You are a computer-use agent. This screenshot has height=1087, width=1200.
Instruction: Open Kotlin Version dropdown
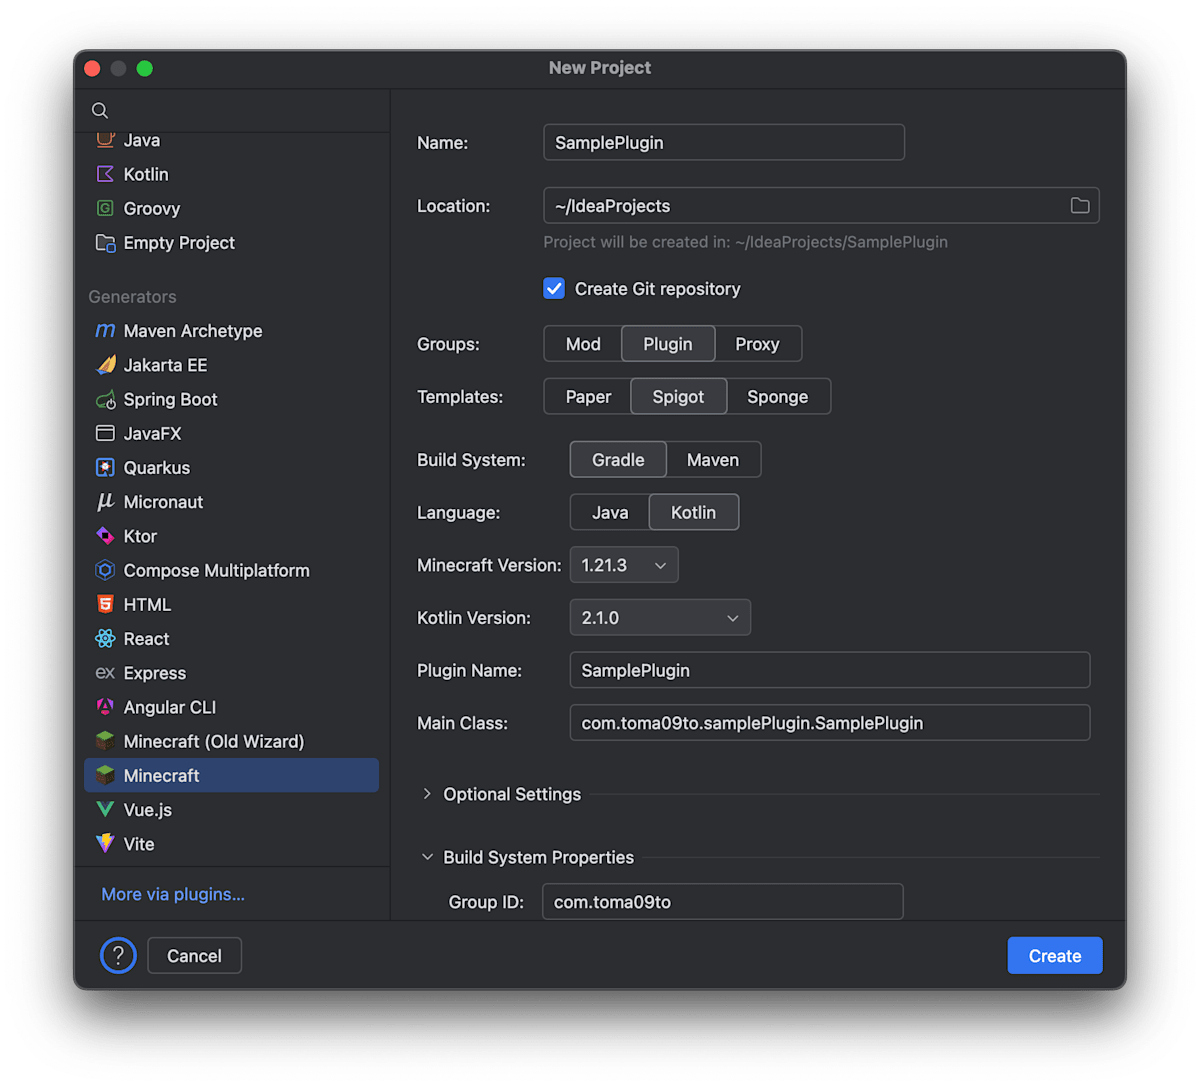pyautogui.click(x=660, y=618)
